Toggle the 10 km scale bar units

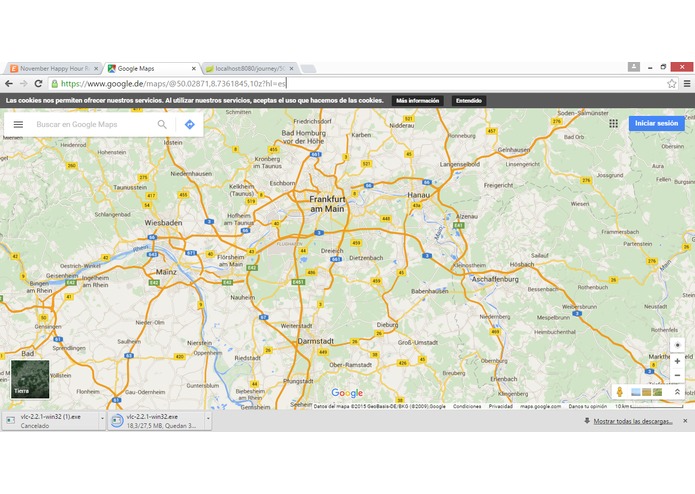649,406
